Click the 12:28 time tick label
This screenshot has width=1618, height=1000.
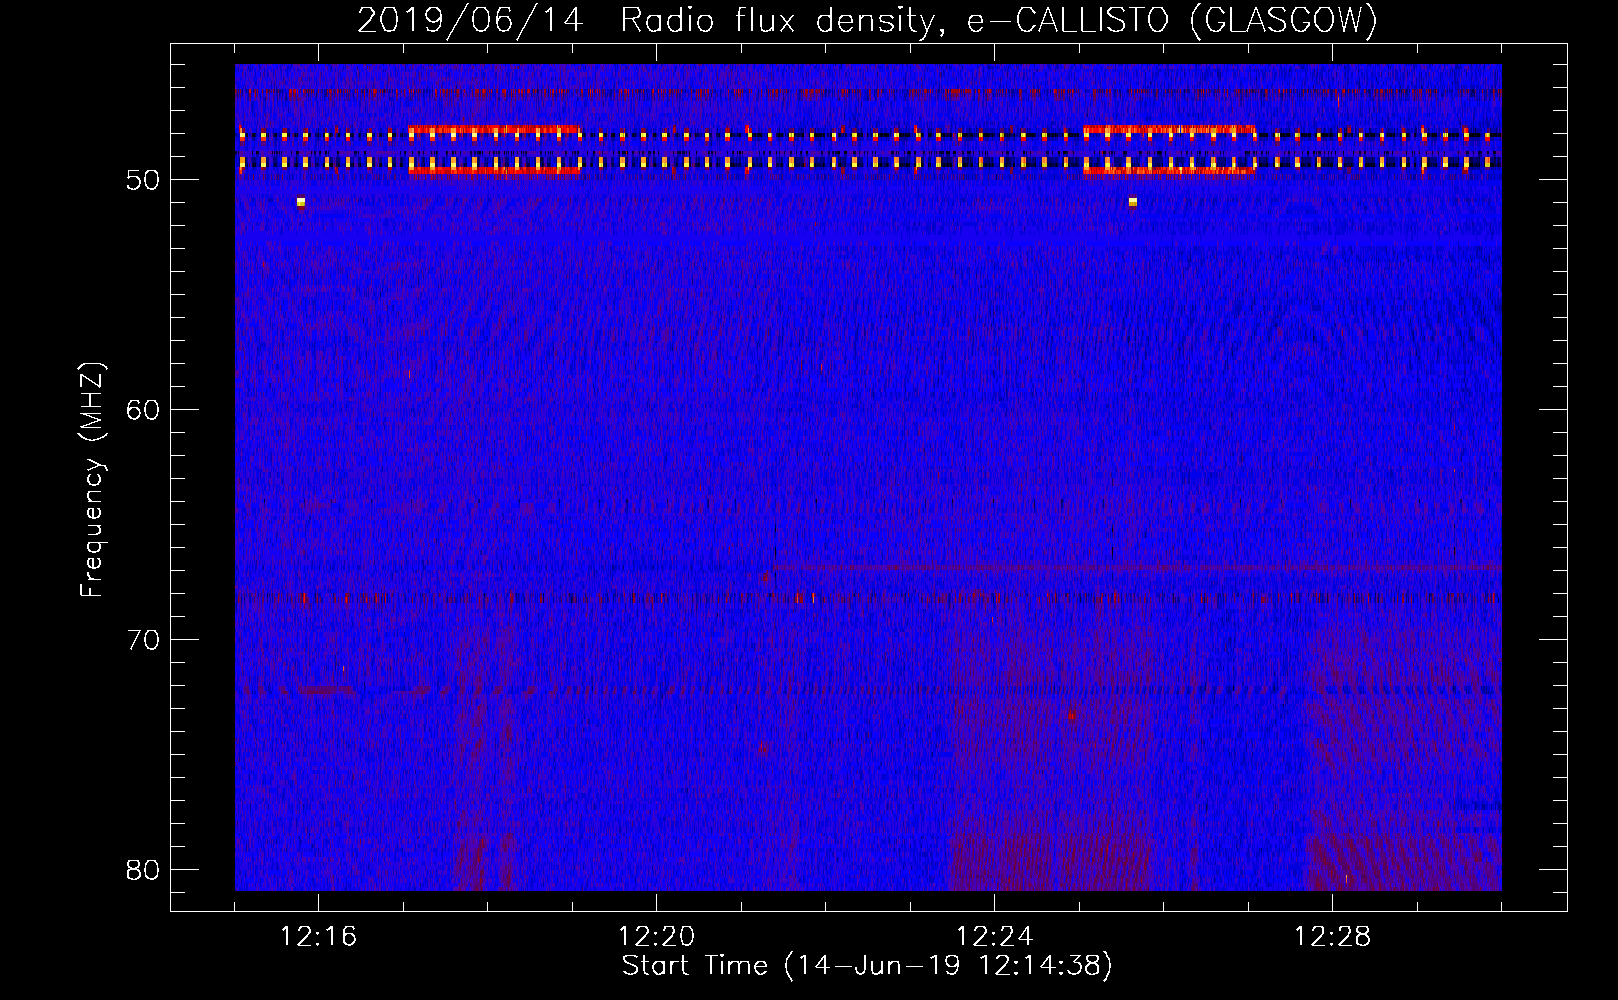coord(1332,937)
